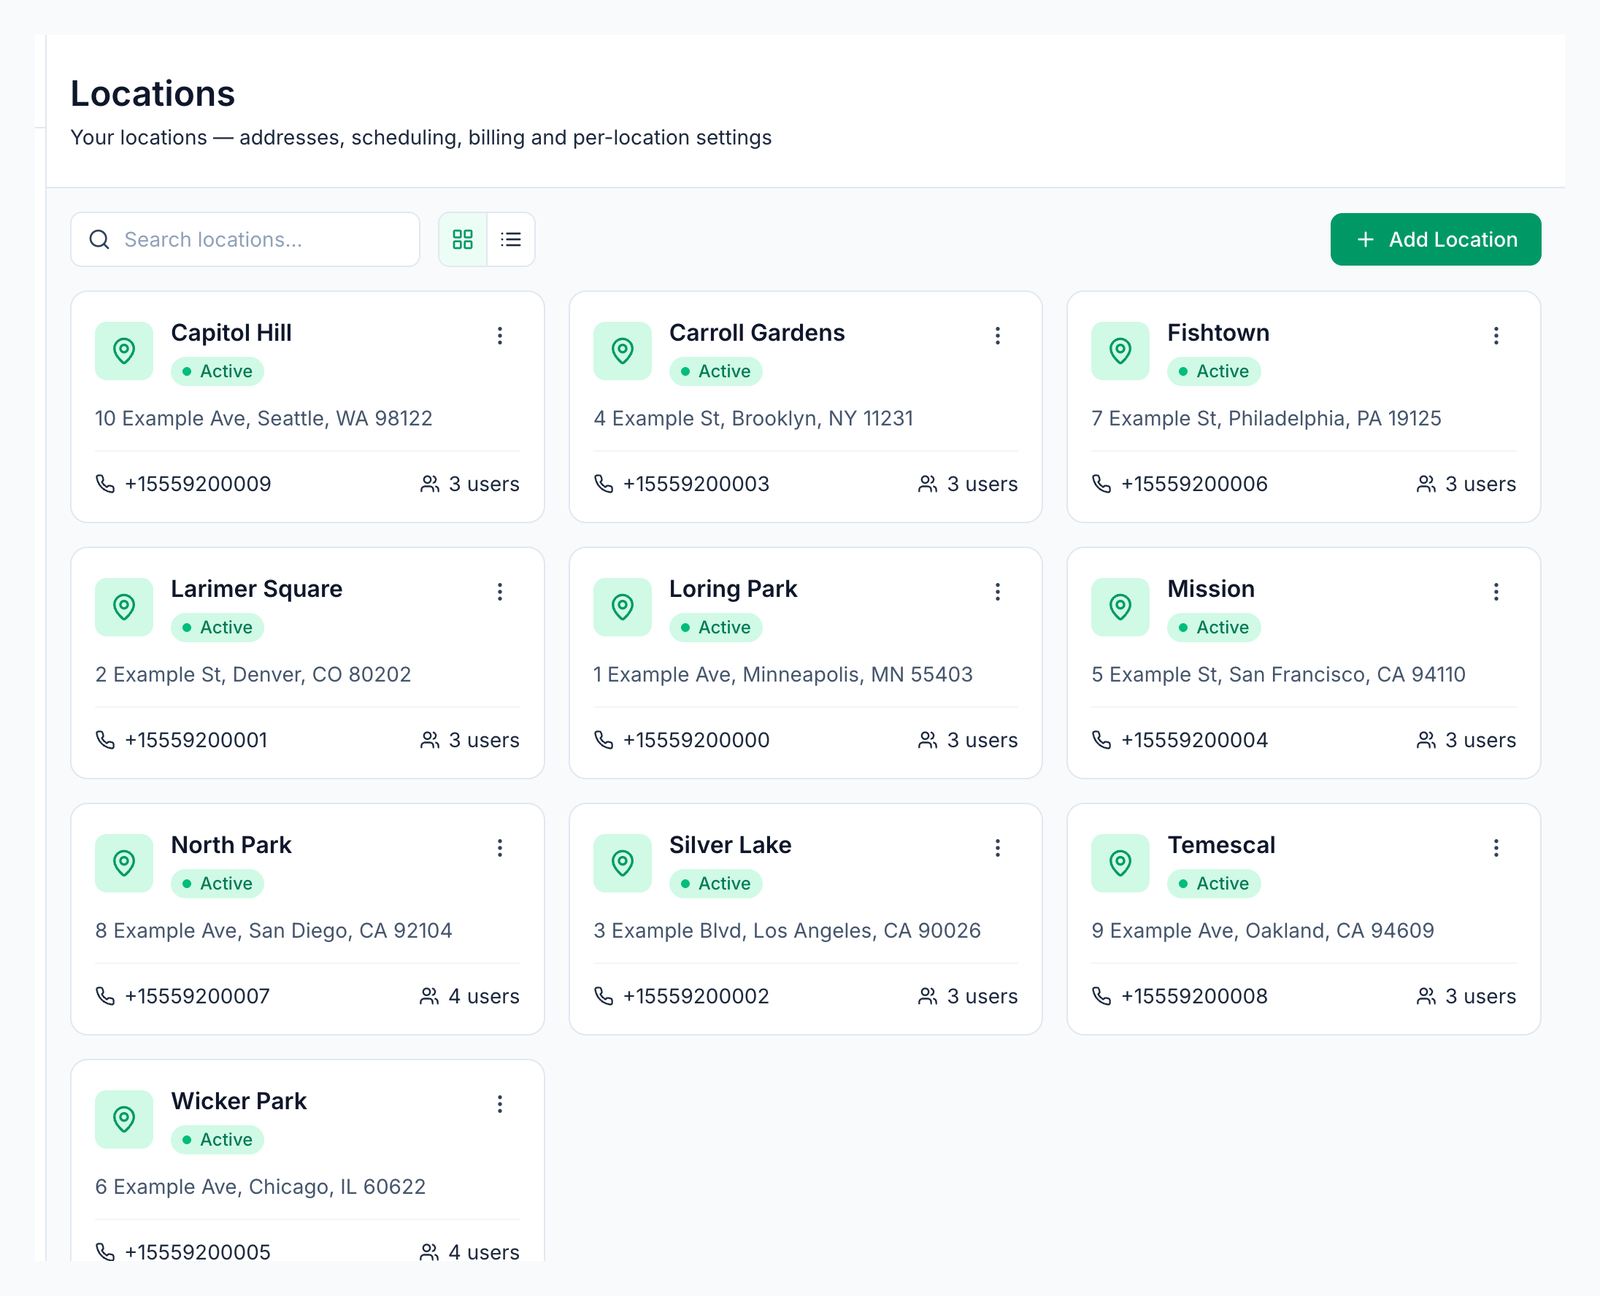Click the North Park pin icon
Viewport: 1600px width, 1296px height.
coord(124,863)
